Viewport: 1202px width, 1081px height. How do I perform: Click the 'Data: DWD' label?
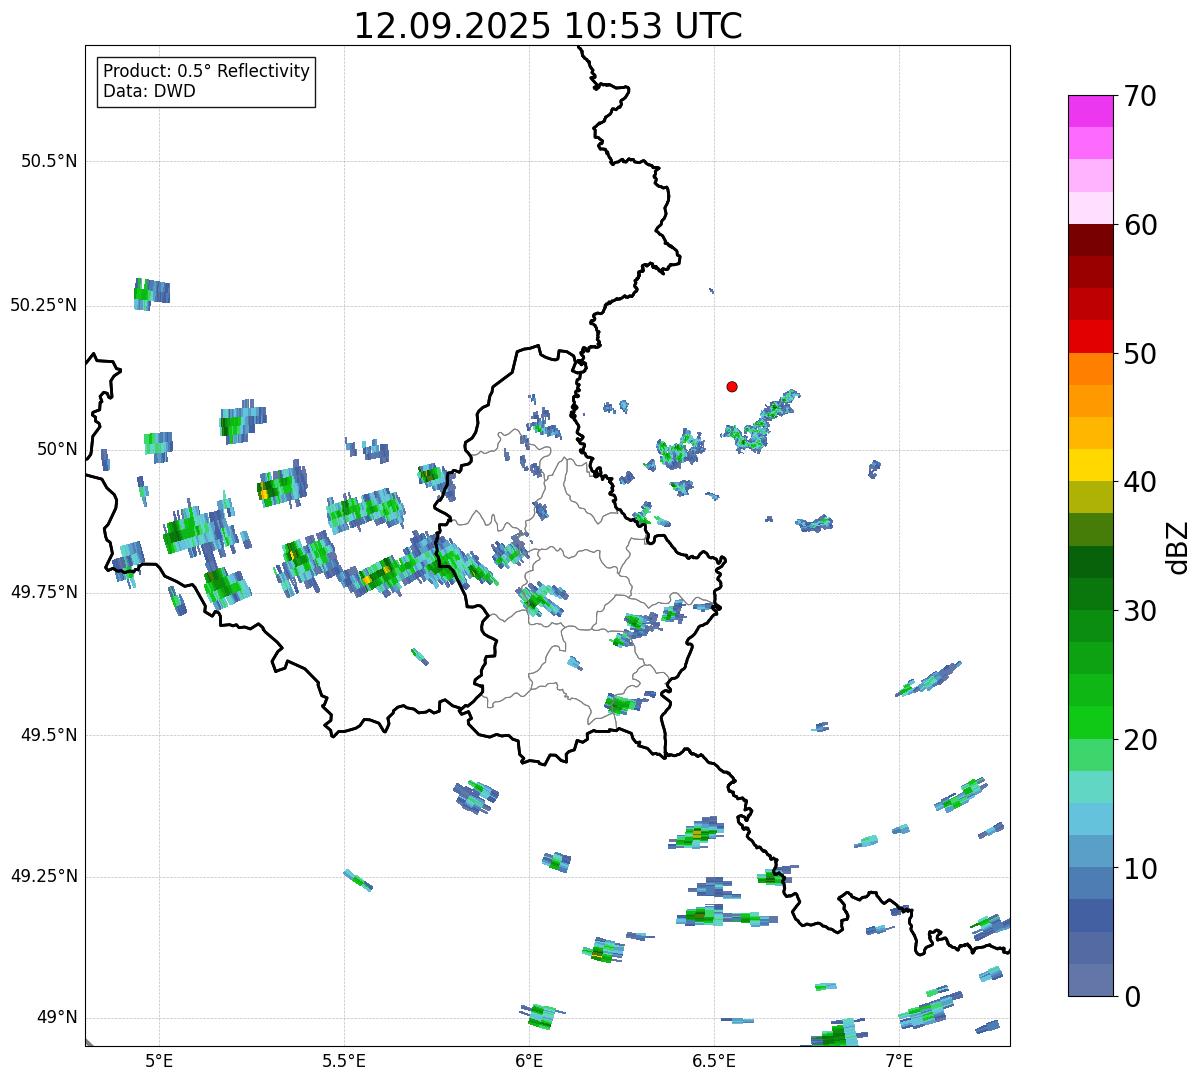click(149, 92)
